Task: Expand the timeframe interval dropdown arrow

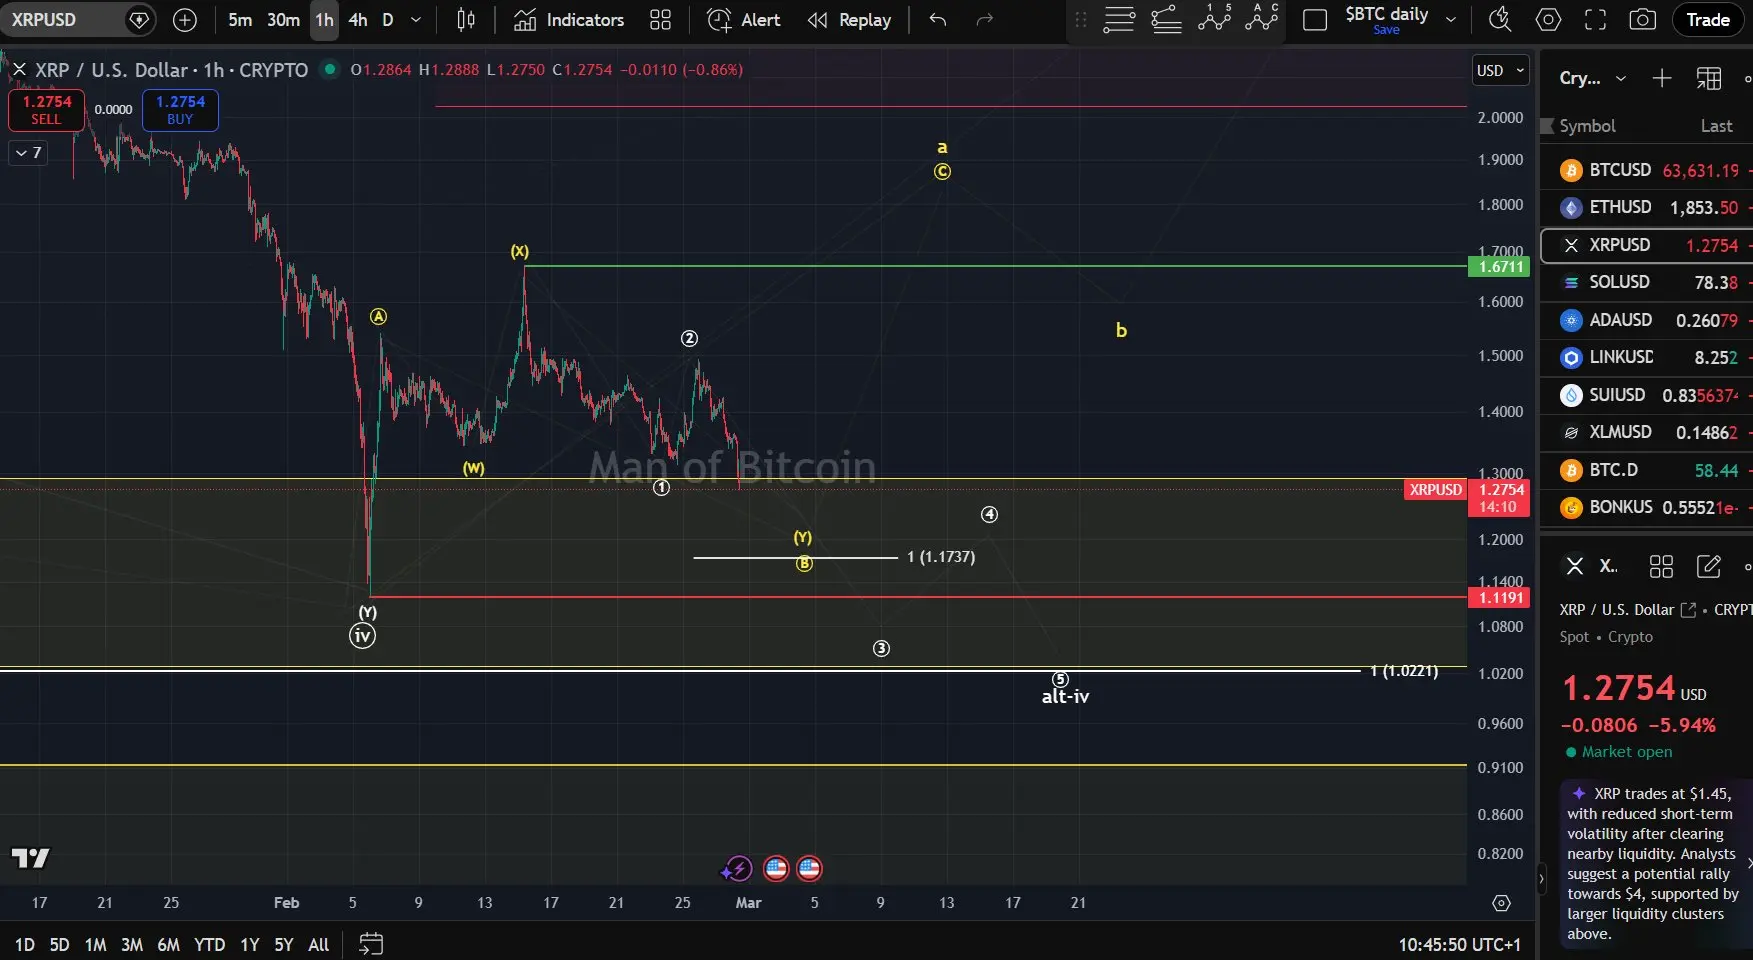Action: point(416,20)
